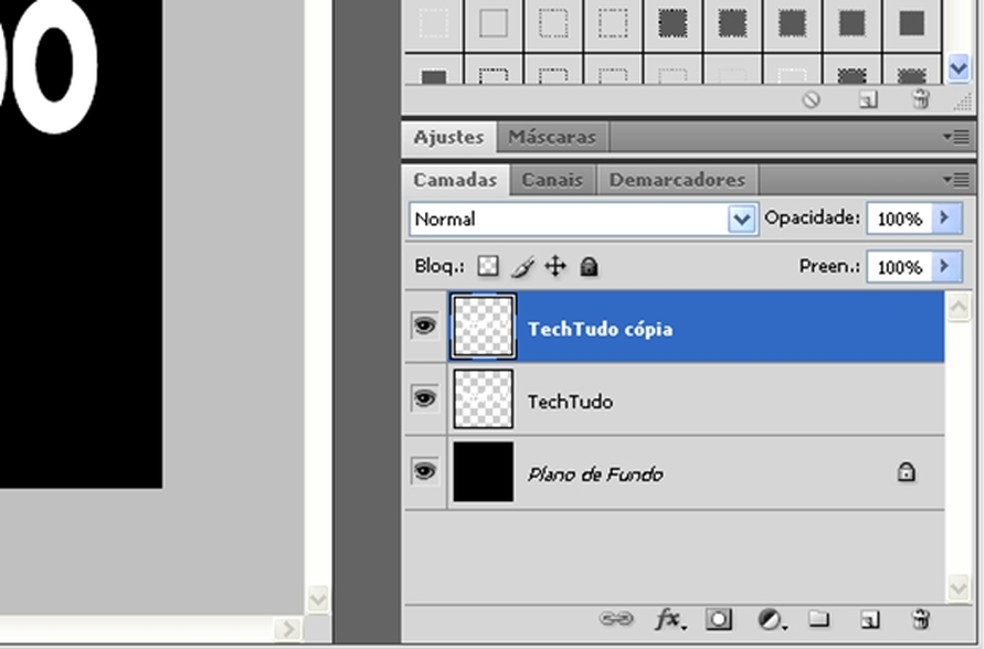Click layers list scroll down arrow
Image resolution: width=984 pixels, height=649 pixels.
(958, 588)
